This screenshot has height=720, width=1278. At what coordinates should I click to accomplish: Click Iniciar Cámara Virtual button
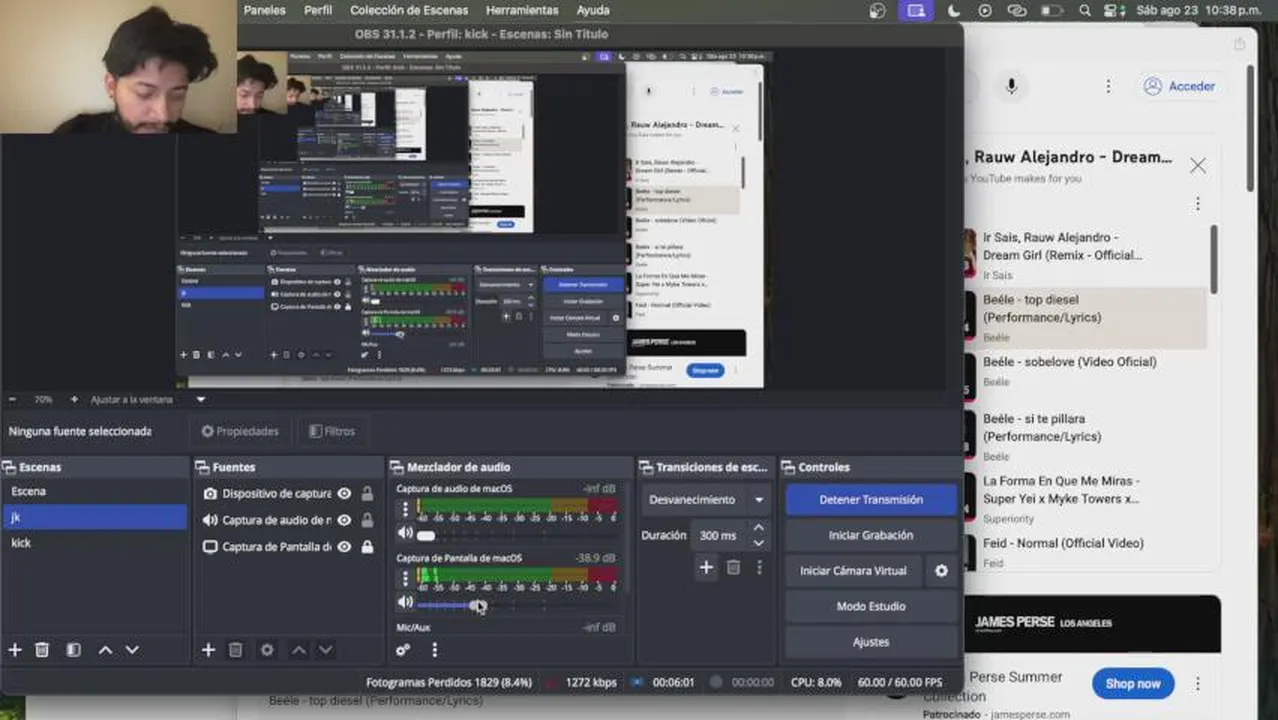[x=853, y=571]
